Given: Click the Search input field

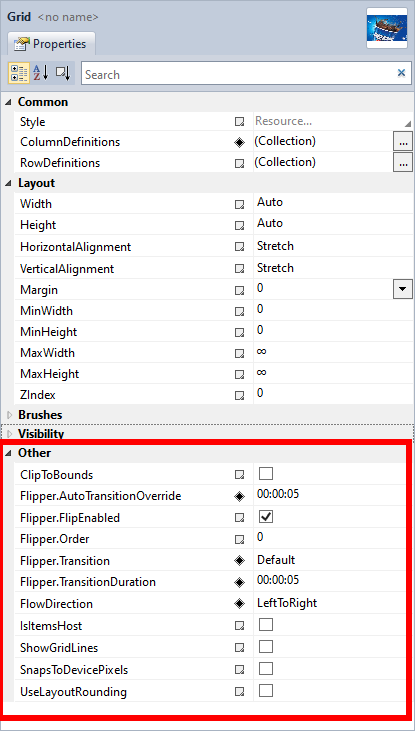Looking at the screenshot, I should pyautogui.click(x=238, y=74).
